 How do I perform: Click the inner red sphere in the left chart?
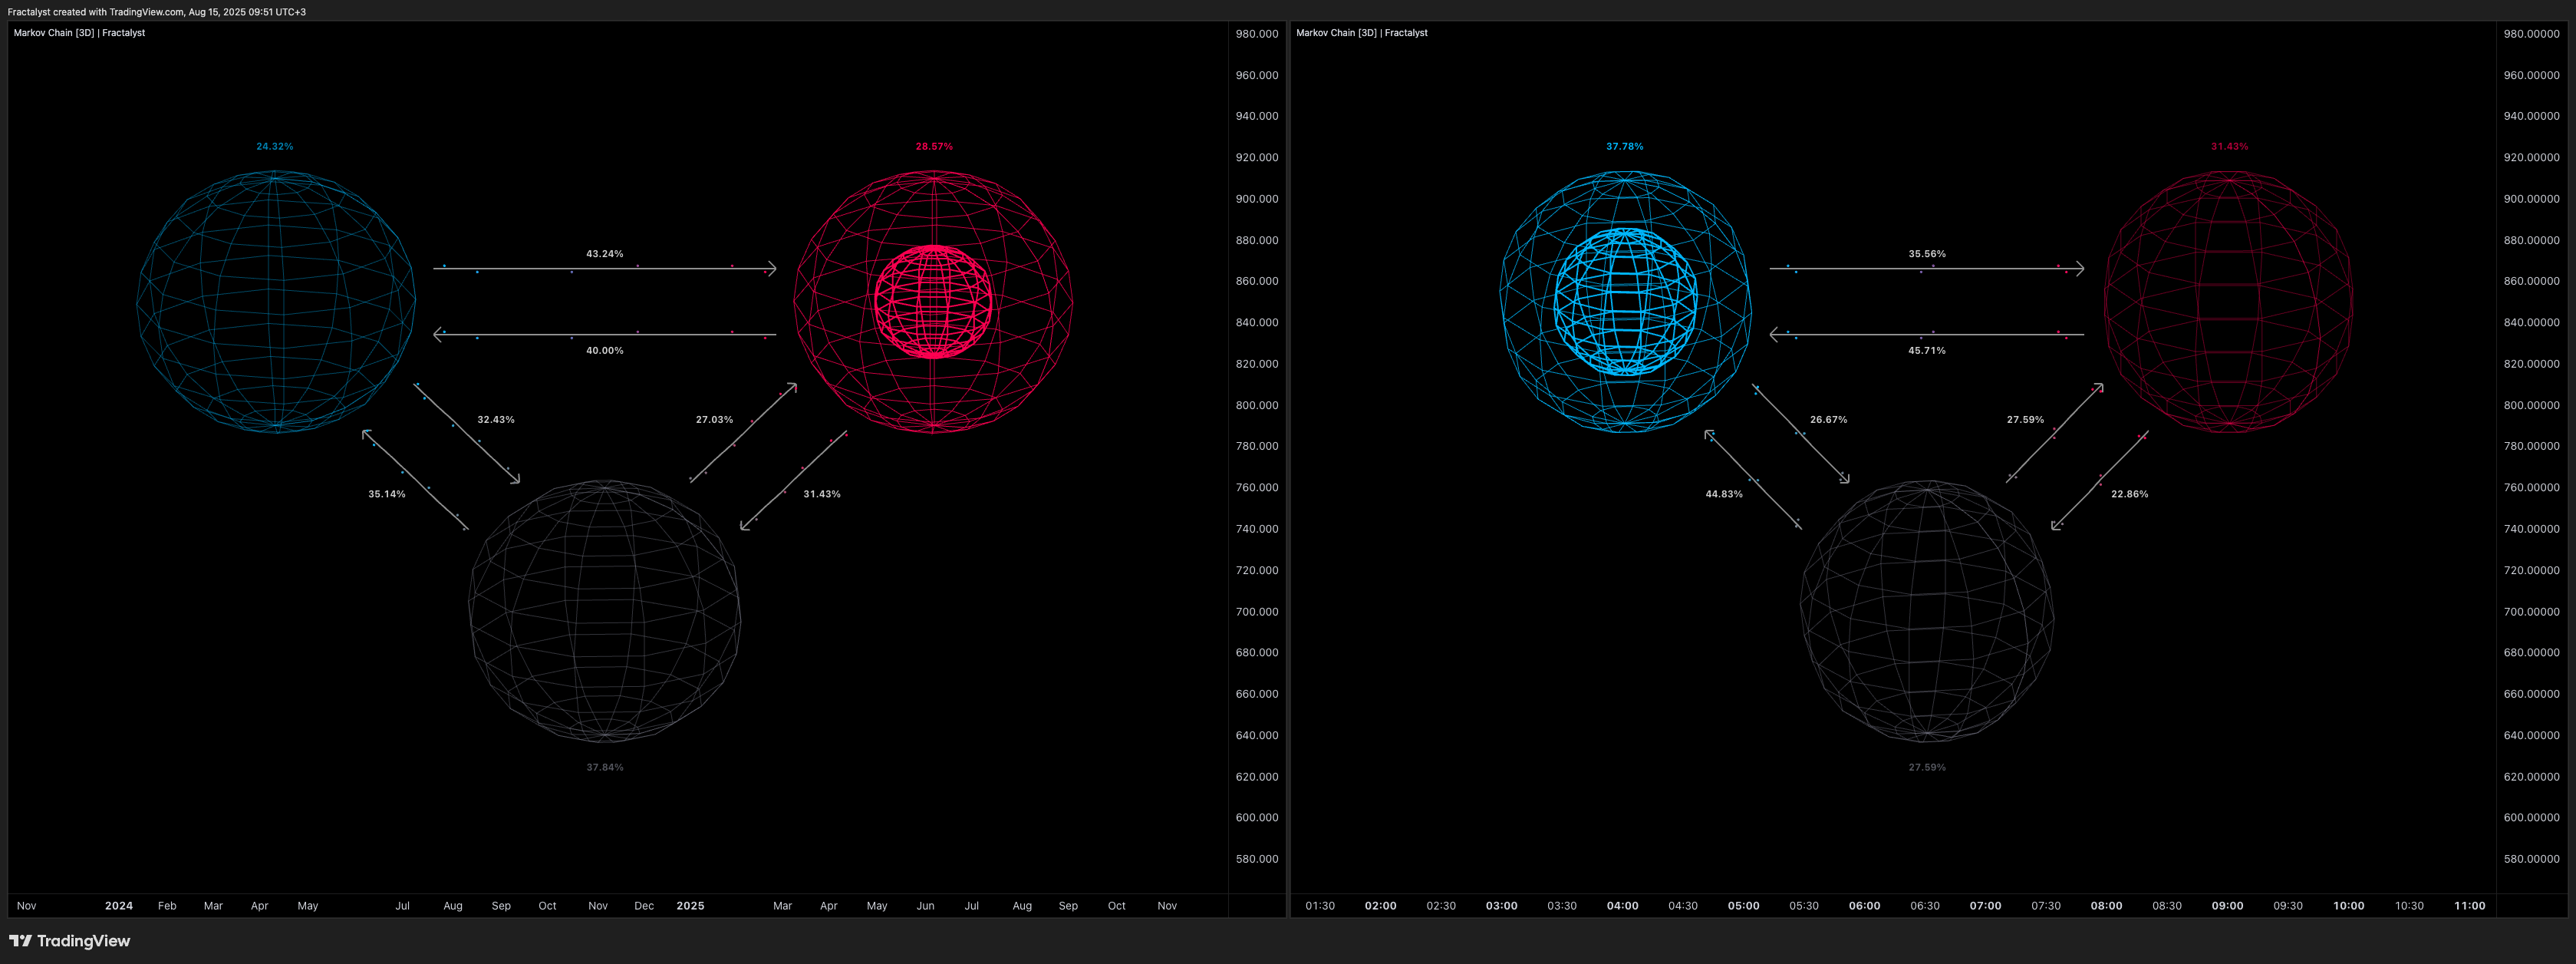(x=934, y=301)
